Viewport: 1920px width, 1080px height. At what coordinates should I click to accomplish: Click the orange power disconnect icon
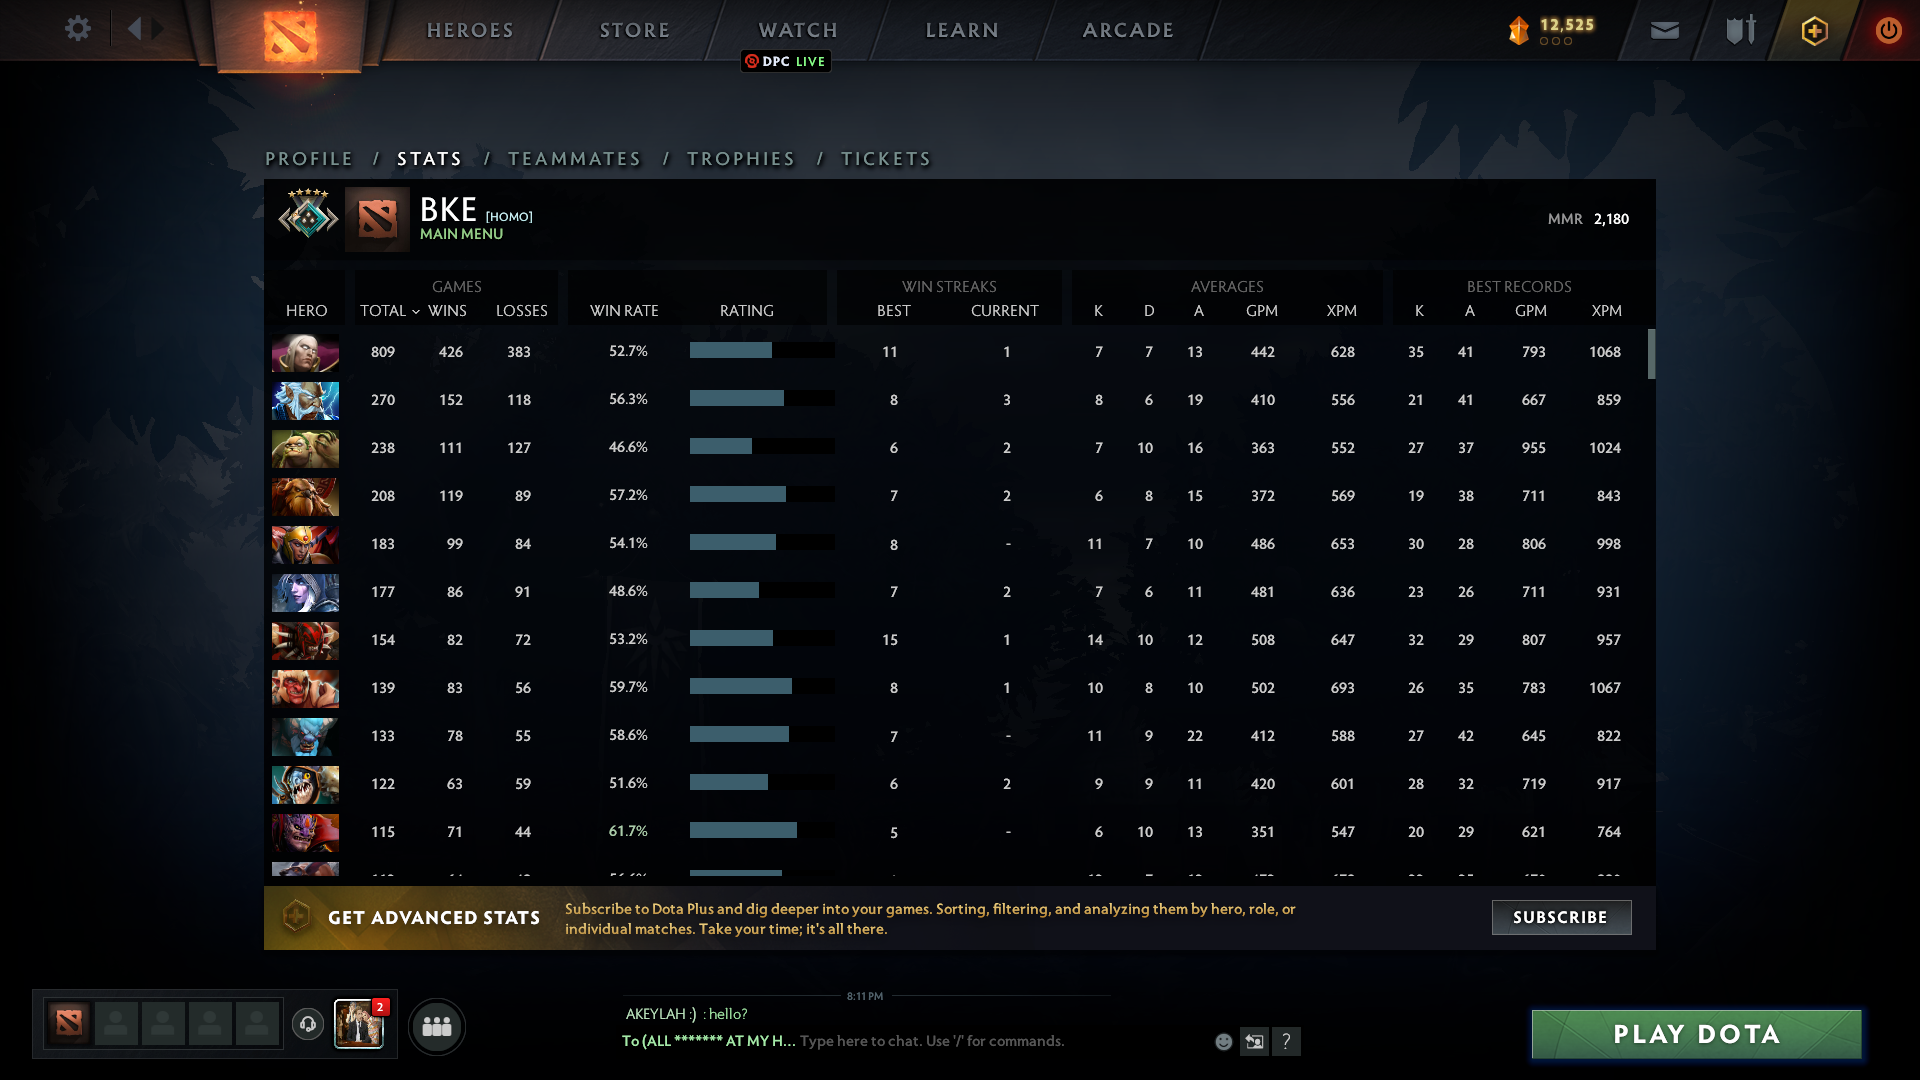pyautogui.click(x=1888, y=30)
